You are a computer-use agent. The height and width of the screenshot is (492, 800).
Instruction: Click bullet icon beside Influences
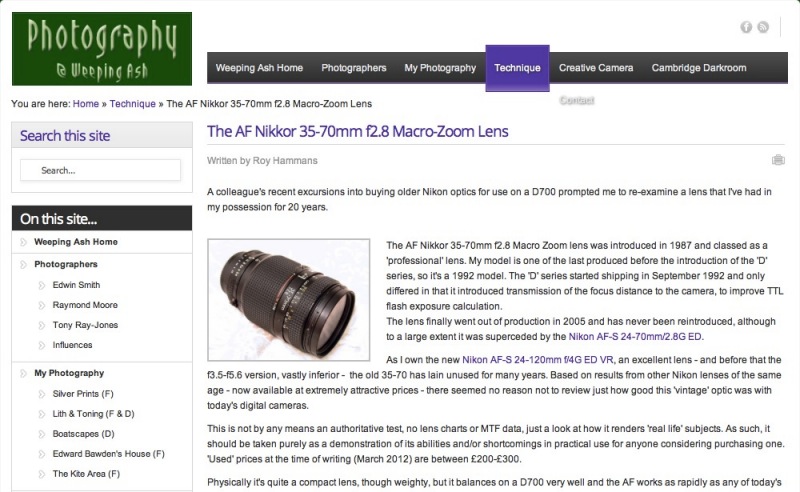tap(42, 345)
